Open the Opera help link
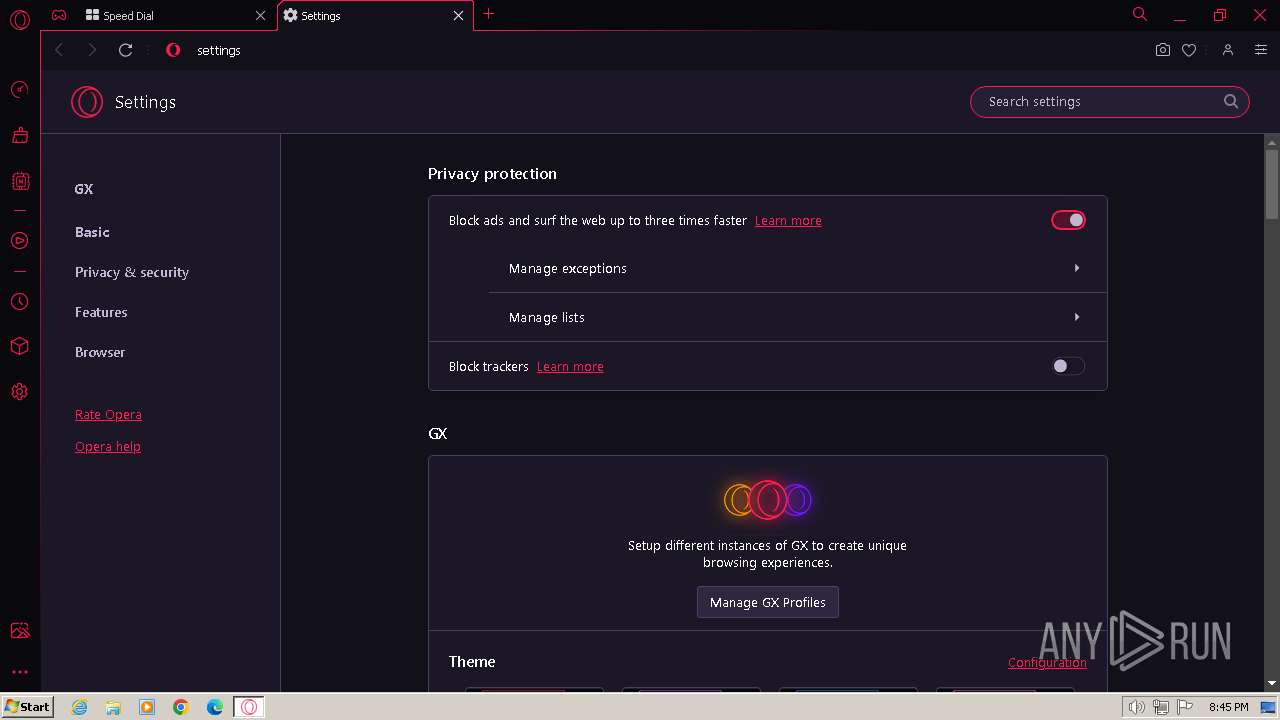 108,446
